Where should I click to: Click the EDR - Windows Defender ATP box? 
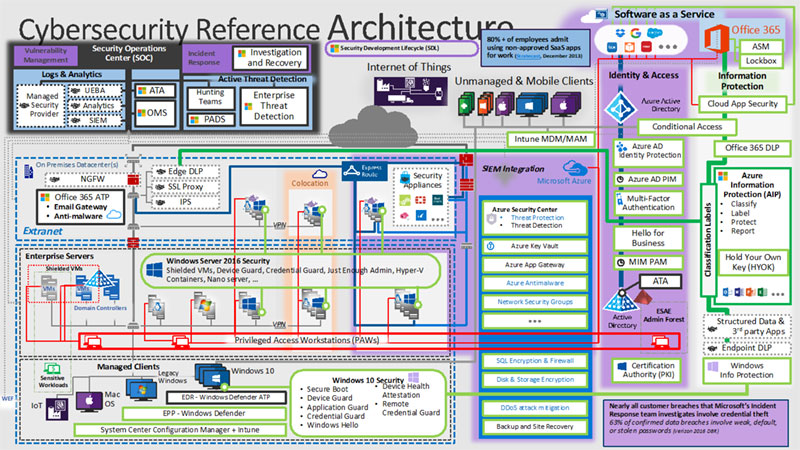pyautogui.click(x=226, y=397)
